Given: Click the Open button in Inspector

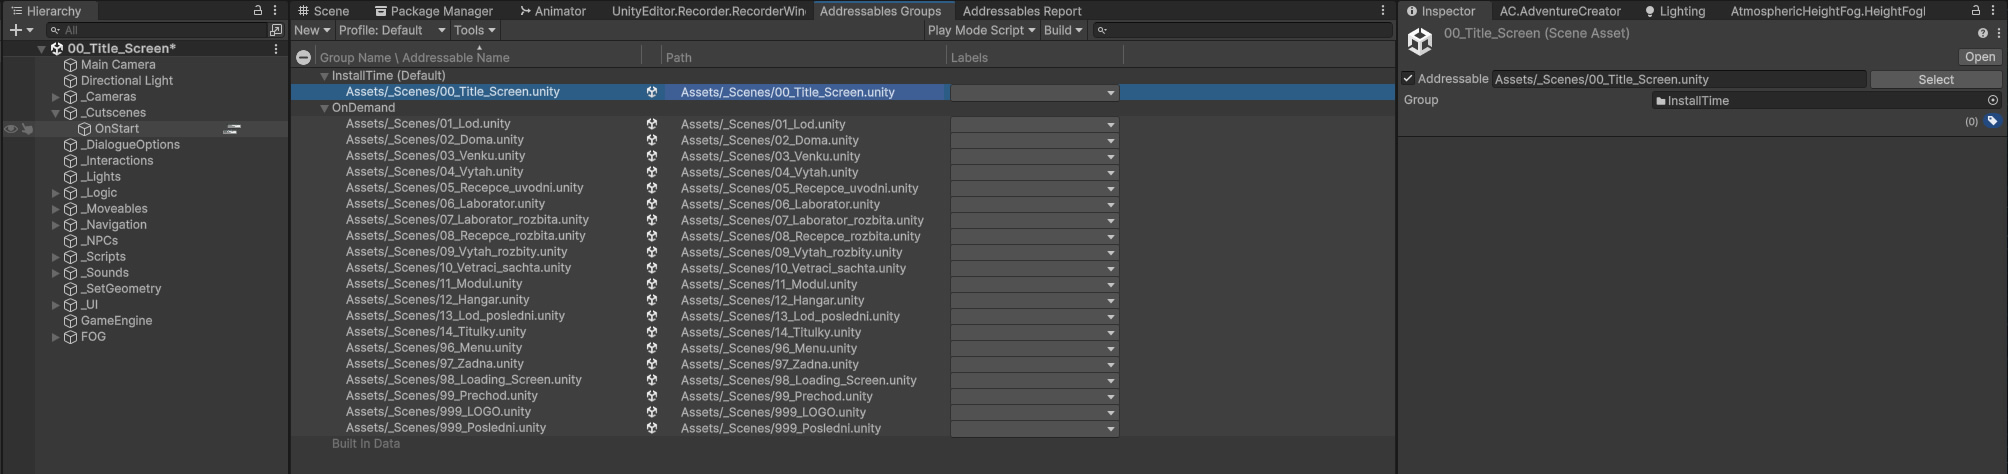Looking at the screenshot, I should point(1979,57).
